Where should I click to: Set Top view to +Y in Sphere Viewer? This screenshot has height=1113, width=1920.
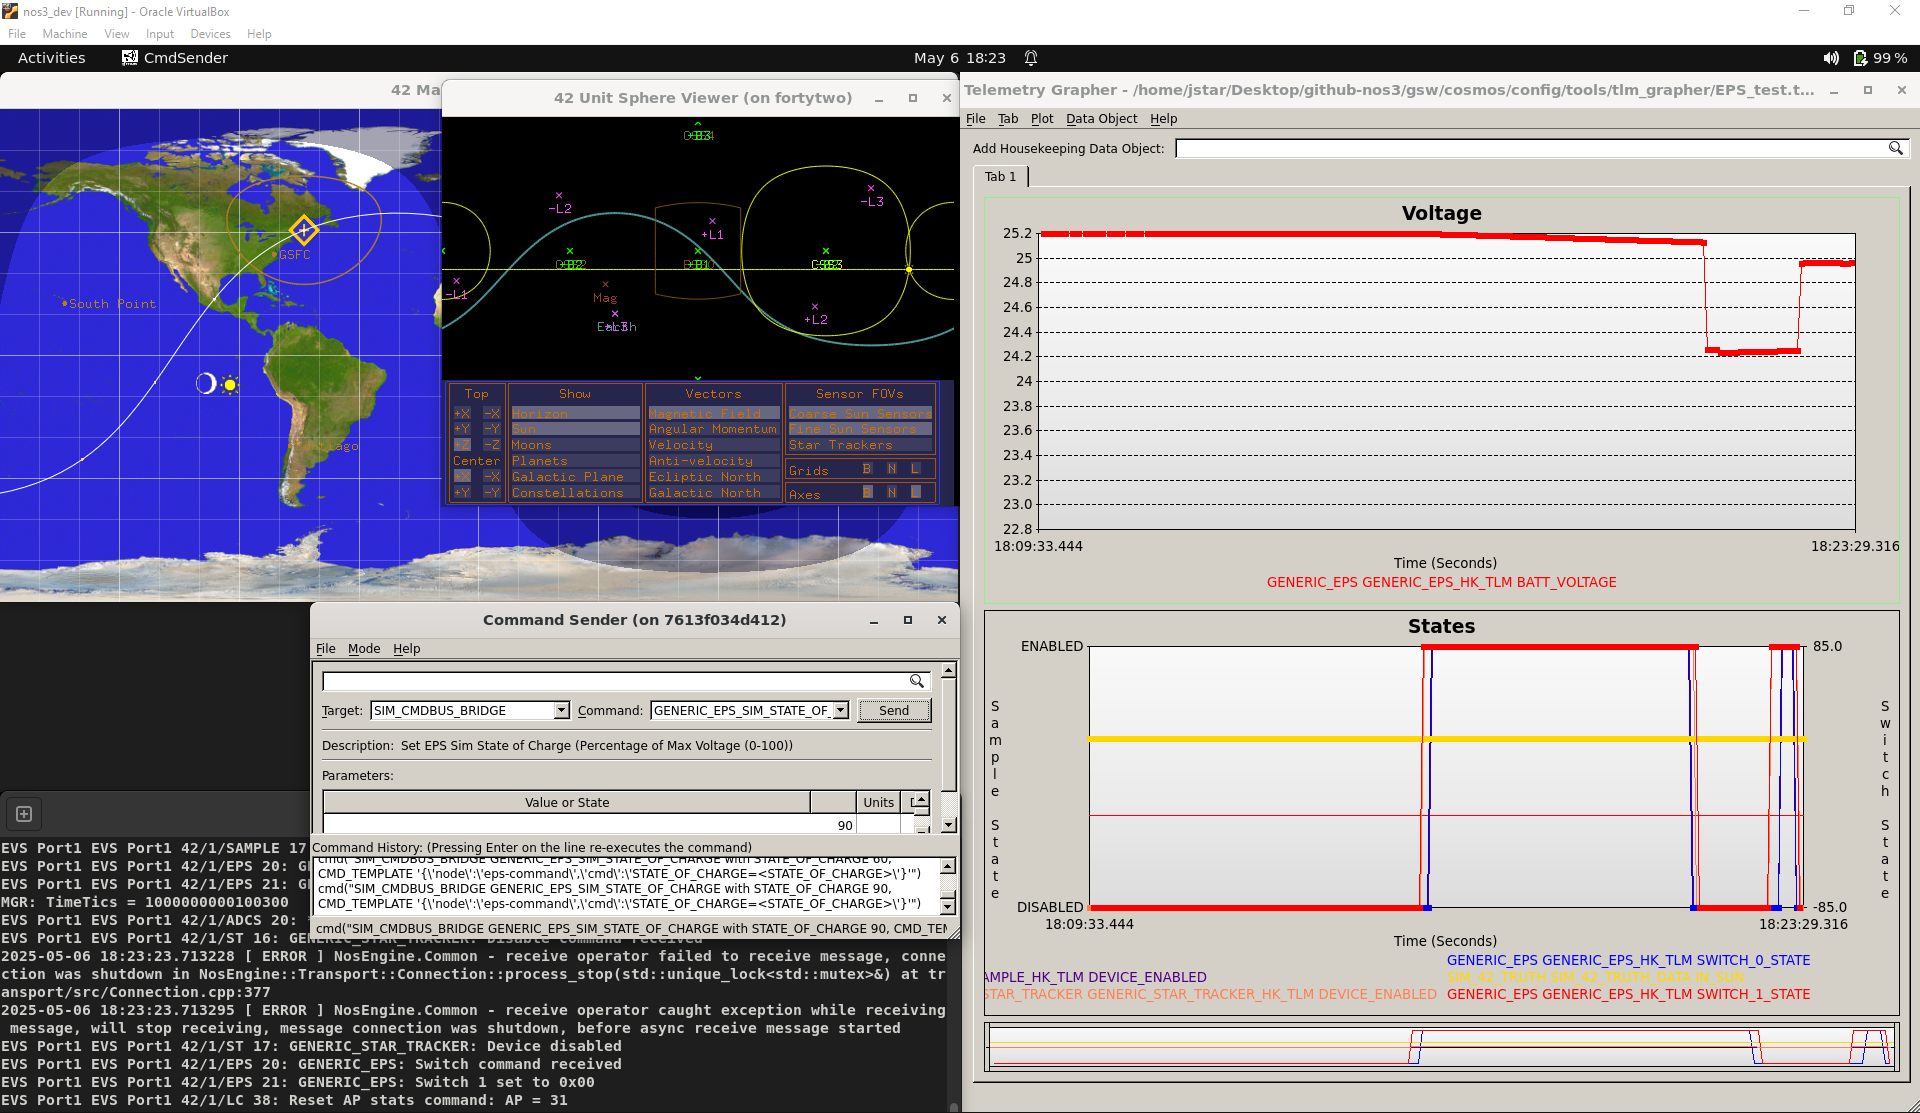(462, 429)
